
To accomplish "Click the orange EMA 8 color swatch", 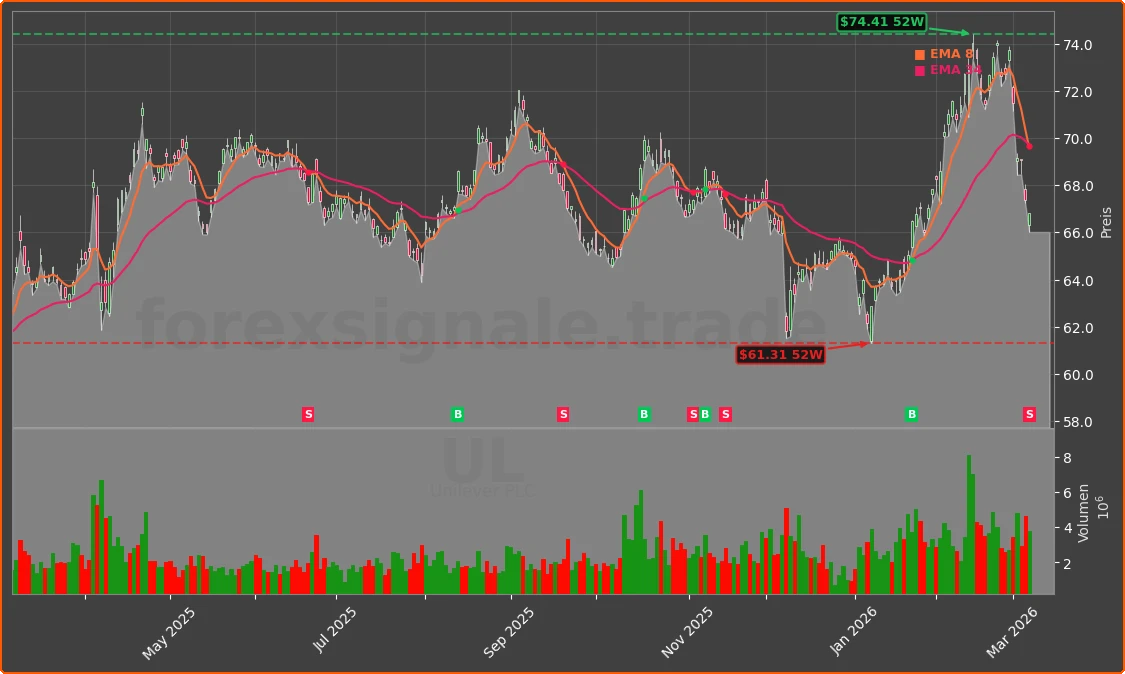I will 919,53.
